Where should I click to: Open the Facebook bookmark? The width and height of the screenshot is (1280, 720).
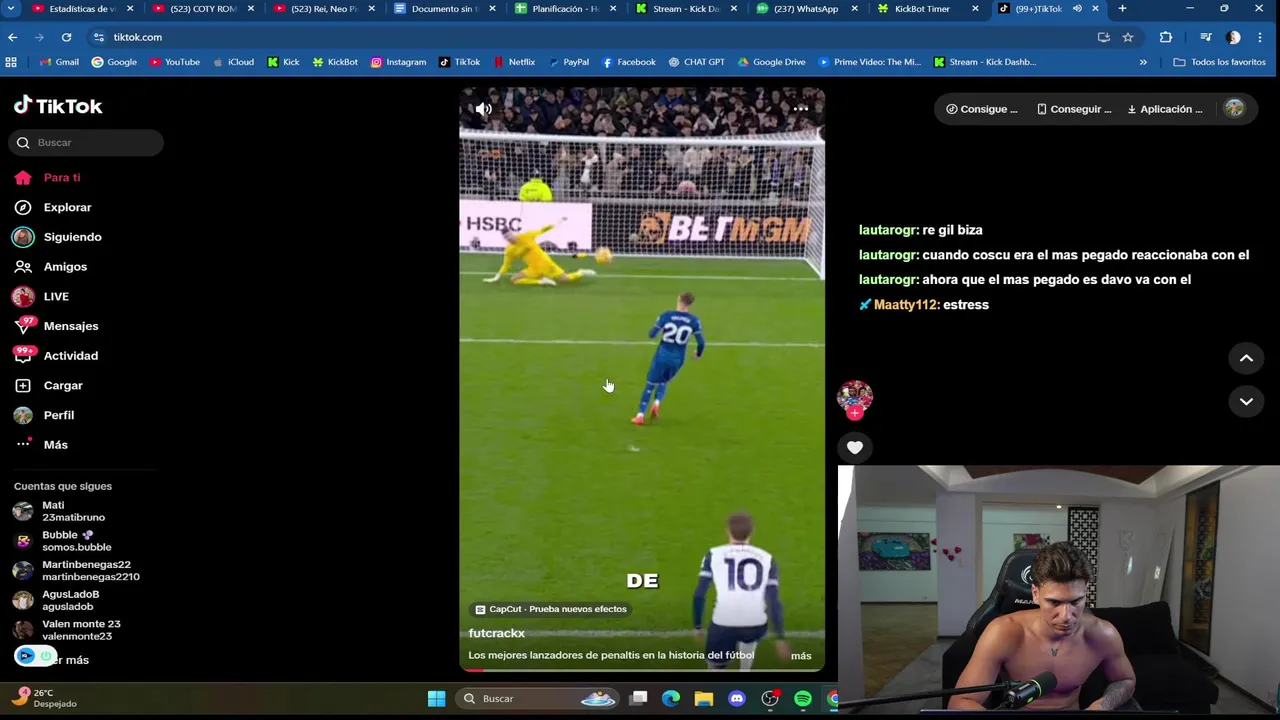pyautogui.click(x=628, y=62)
